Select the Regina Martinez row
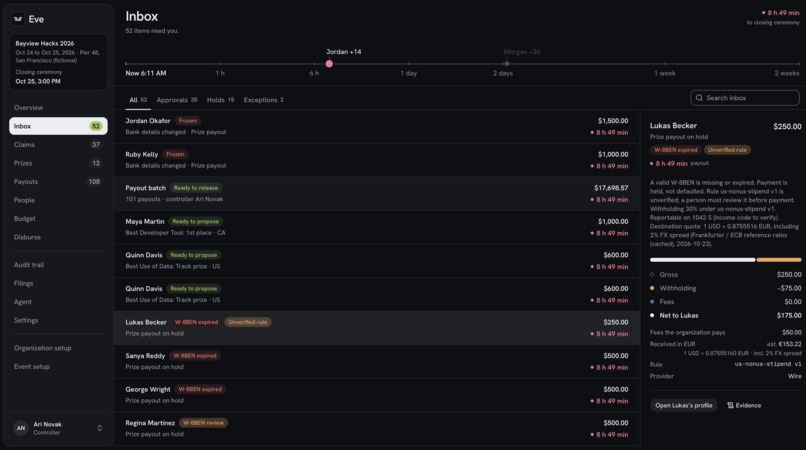 [377, 428]
